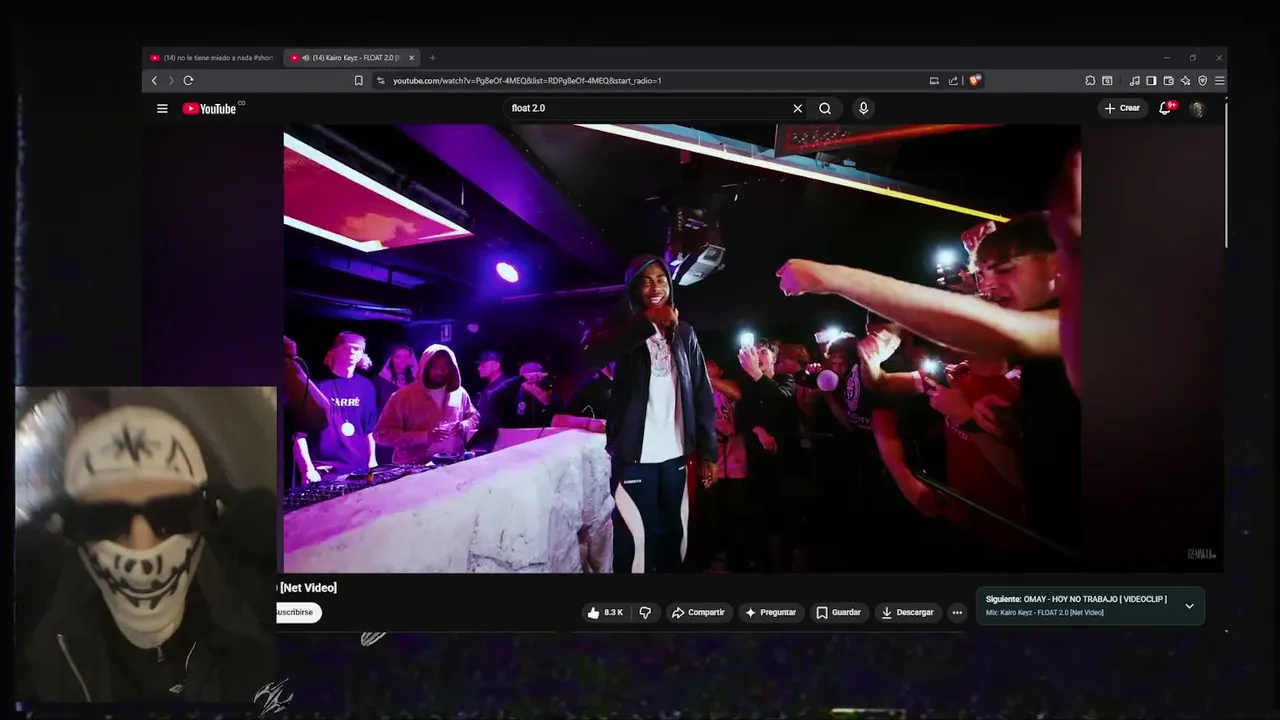Go to YouTube home via logo
Screen dimensions: 1280x720
click(x=212, y=108)
